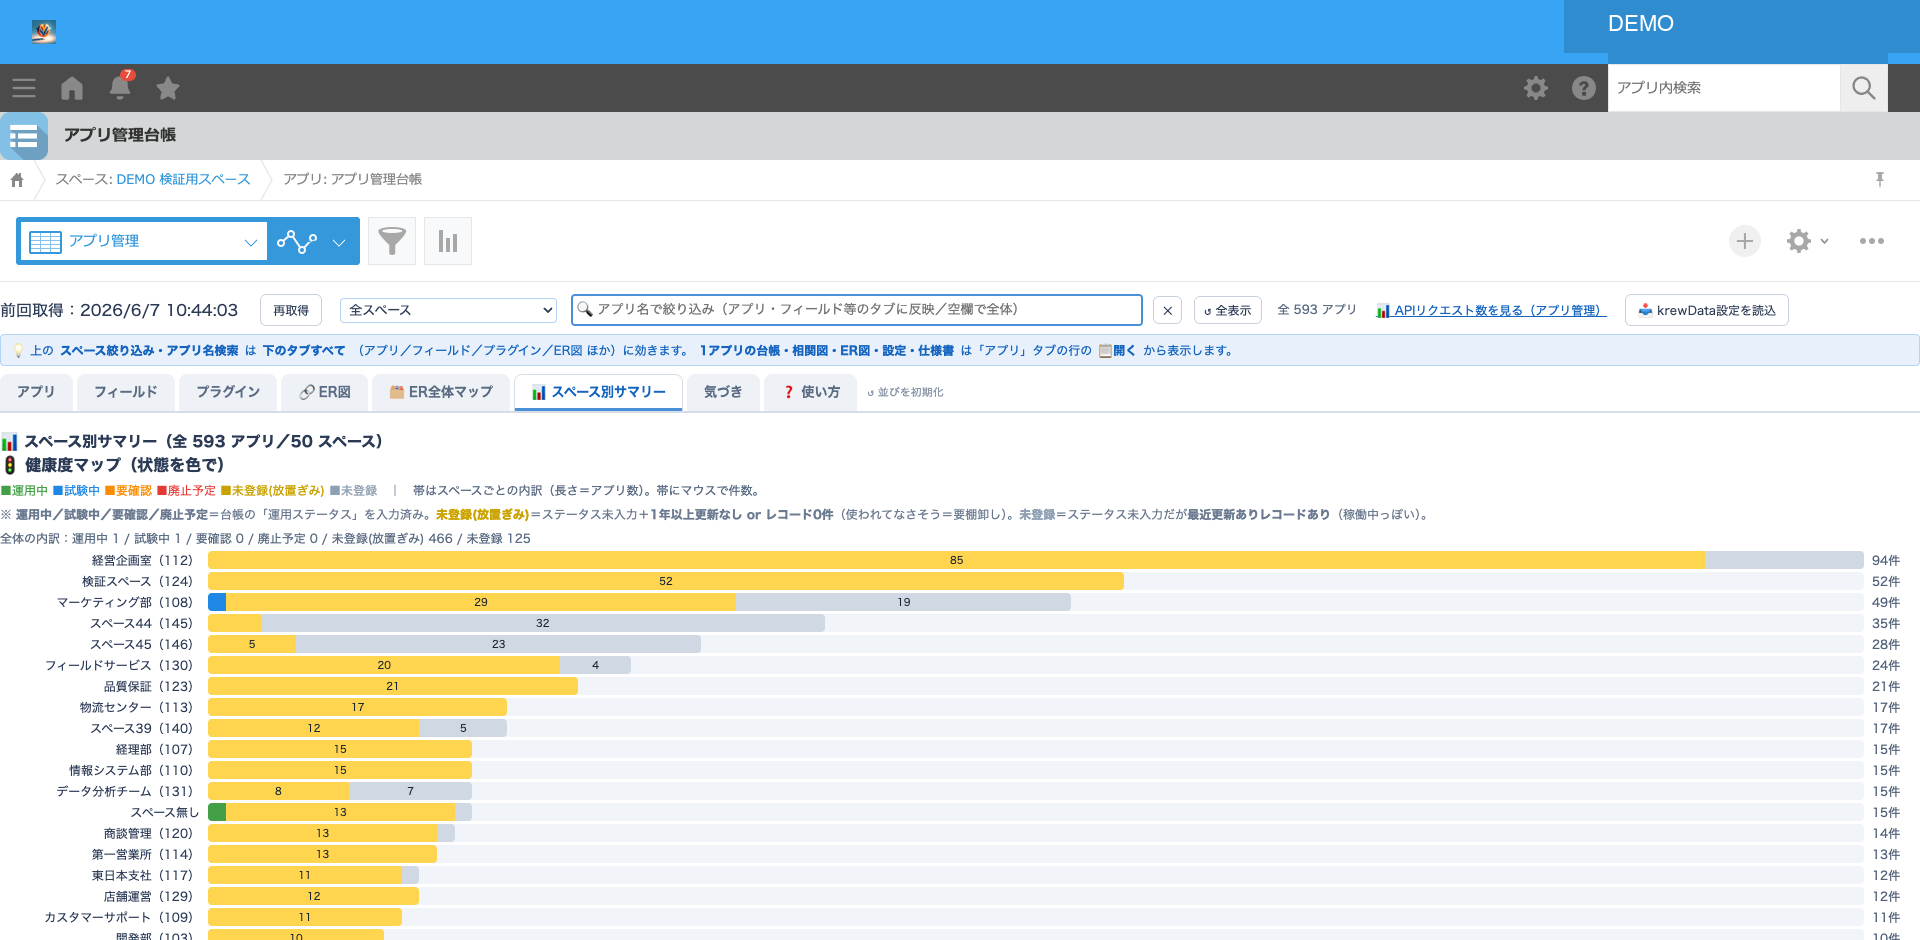Click the krewData設定を読込 button

(x=1707, y=310)
